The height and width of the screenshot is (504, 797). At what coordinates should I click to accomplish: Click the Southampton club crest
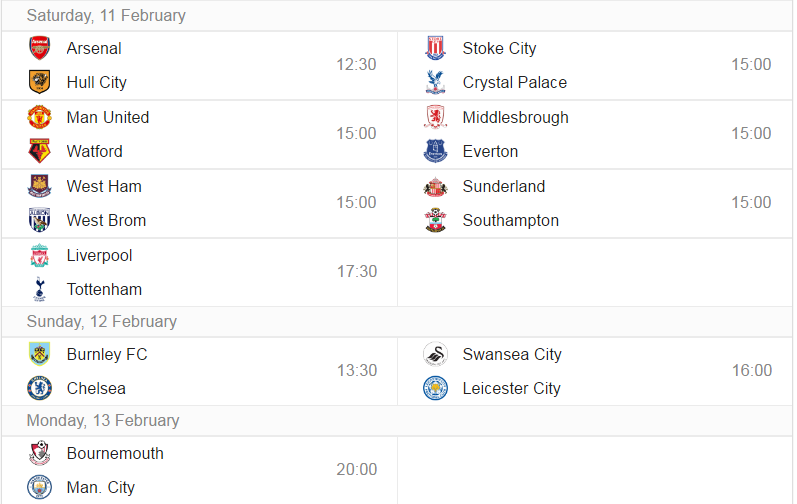435,220
